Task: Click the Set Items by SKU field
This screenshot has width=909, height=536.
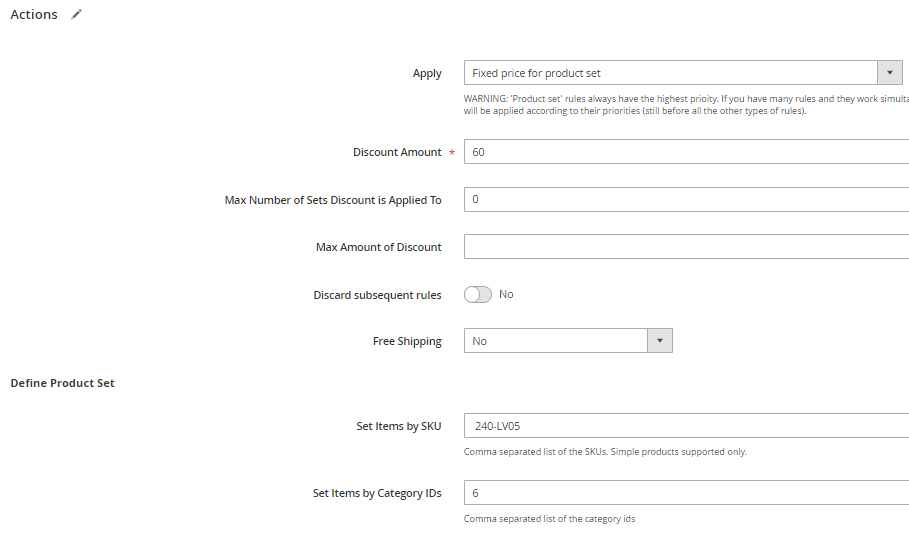Action: click(686, 426)
